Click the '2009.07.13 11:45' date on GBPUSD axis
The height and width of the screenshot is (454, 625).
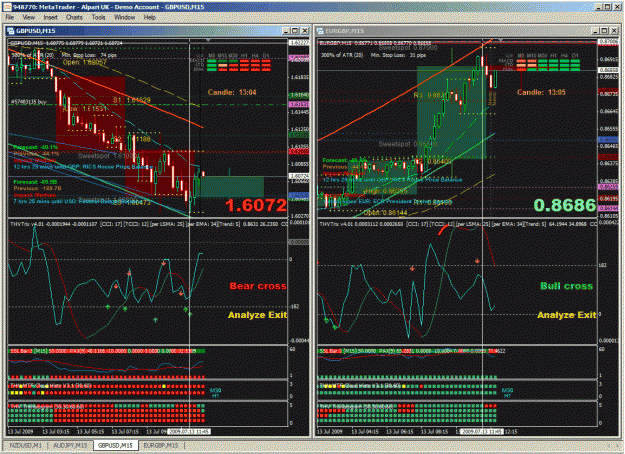189,432
